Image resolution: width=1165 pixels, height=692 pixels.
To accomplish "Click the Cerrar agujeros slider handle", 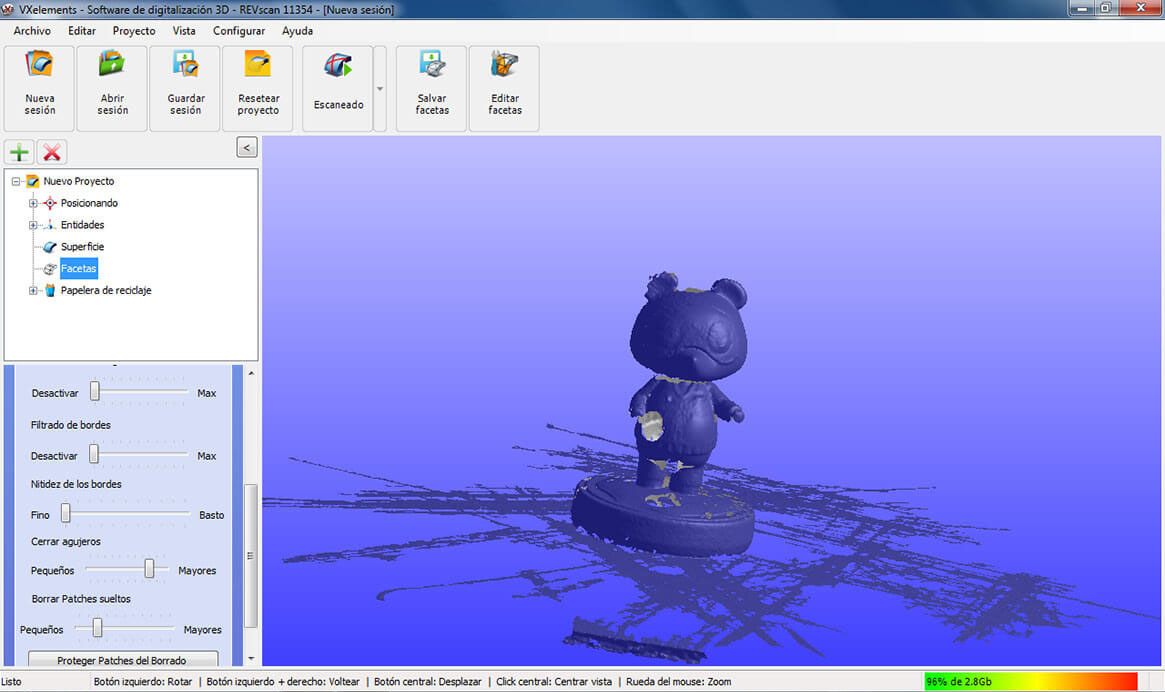I will [149, 569].
